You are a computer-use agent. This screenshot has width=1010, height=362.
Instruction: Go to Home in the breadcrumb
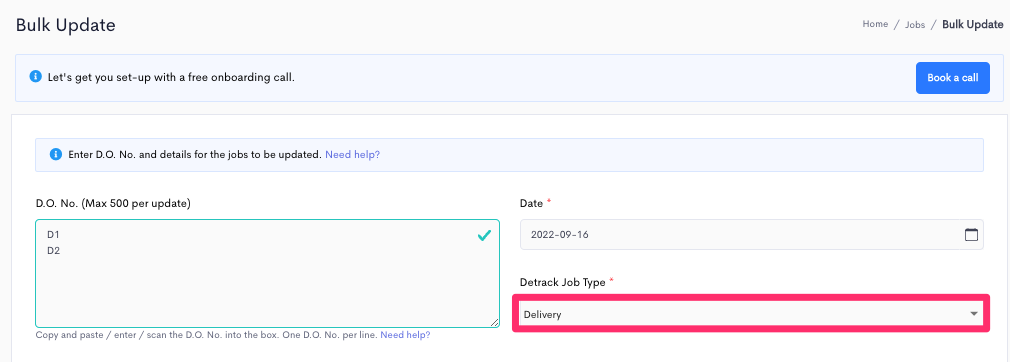point(875,24)
